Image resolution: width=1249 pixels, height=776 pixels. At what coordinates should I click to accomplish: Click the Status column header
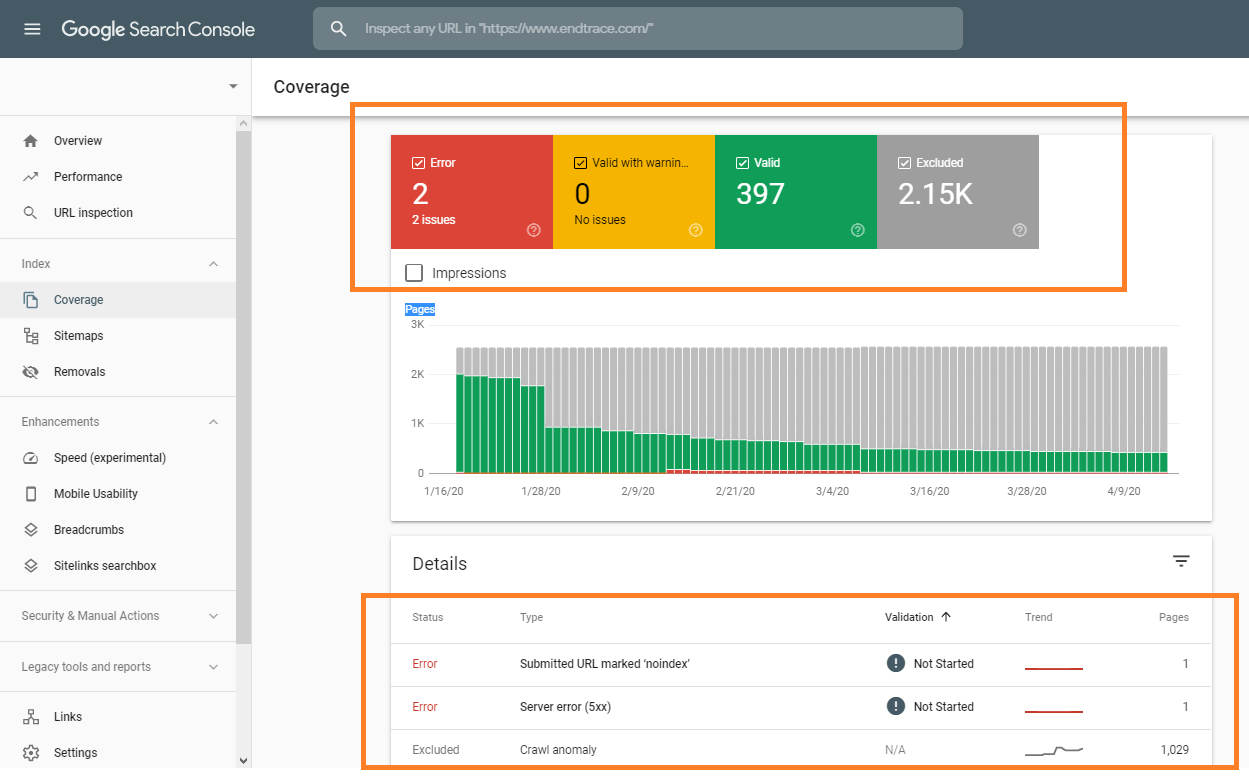[x=428, y=617]
